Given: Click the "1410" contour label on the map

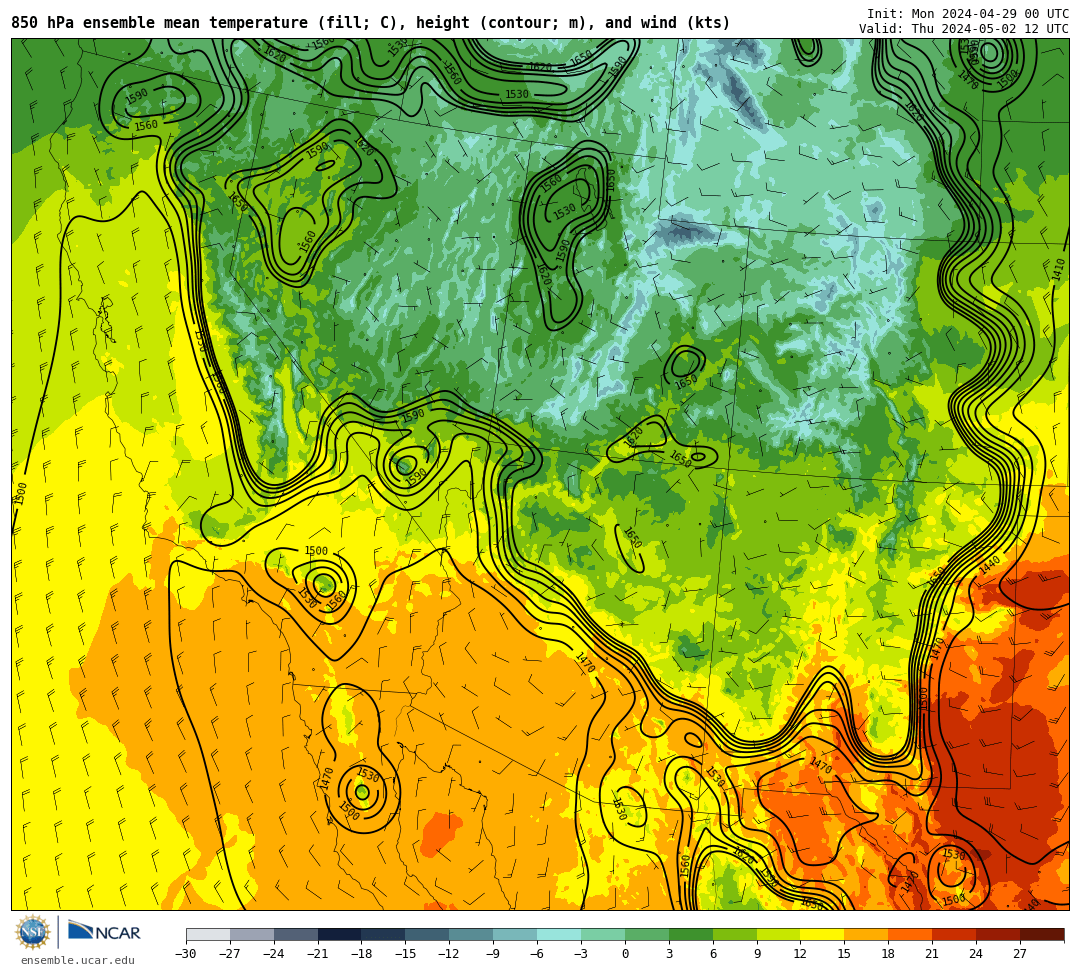Looking at the screenshot, I should click(1059, 269).
